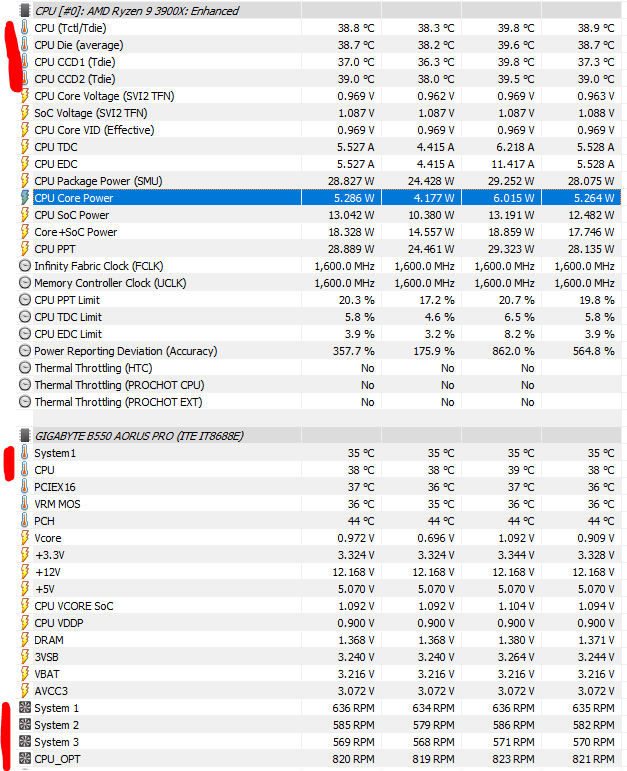Click the 39.8 °C CPU CCD1 value
The height and width of the screenshot is (771, 627).
coord(516,62)
